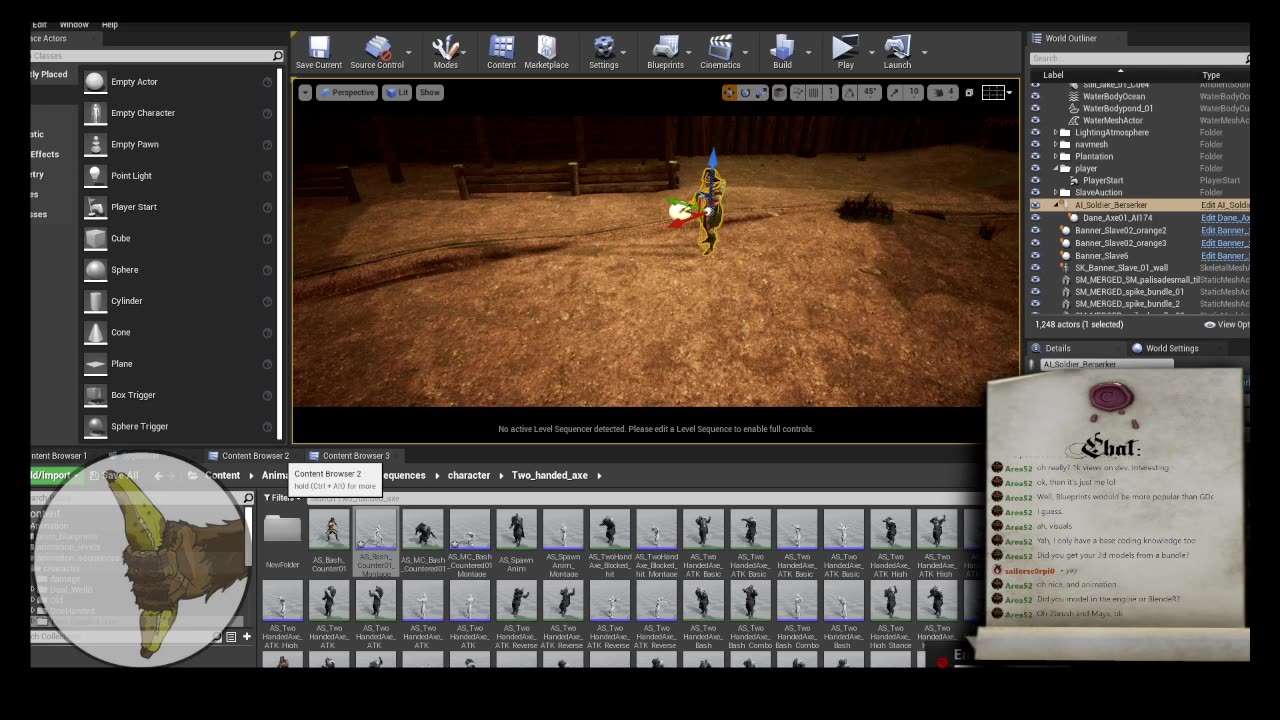The image size is (1280, 720).
Task: Toggle visibility of navmesh folder
Action: point(1035,144)
